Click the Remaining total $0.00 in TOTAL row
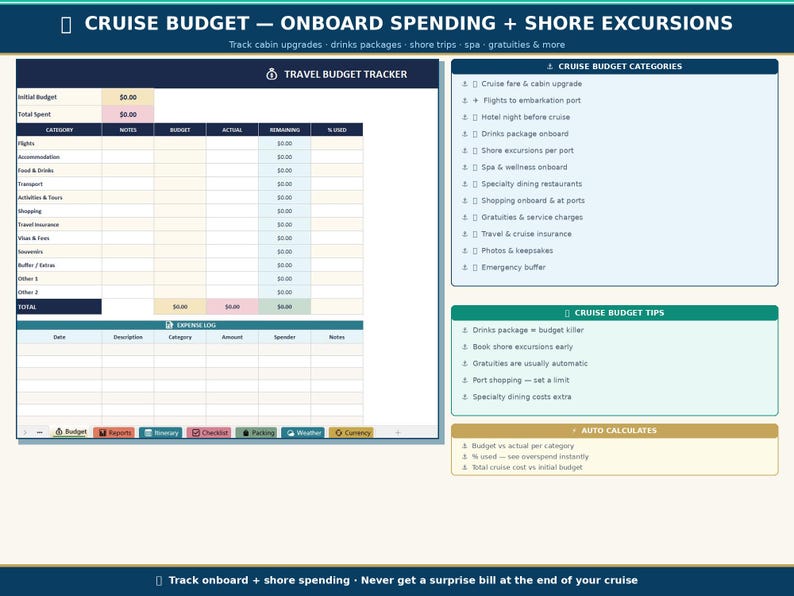This screenshot has width=794, height=596. pos(285,307)
